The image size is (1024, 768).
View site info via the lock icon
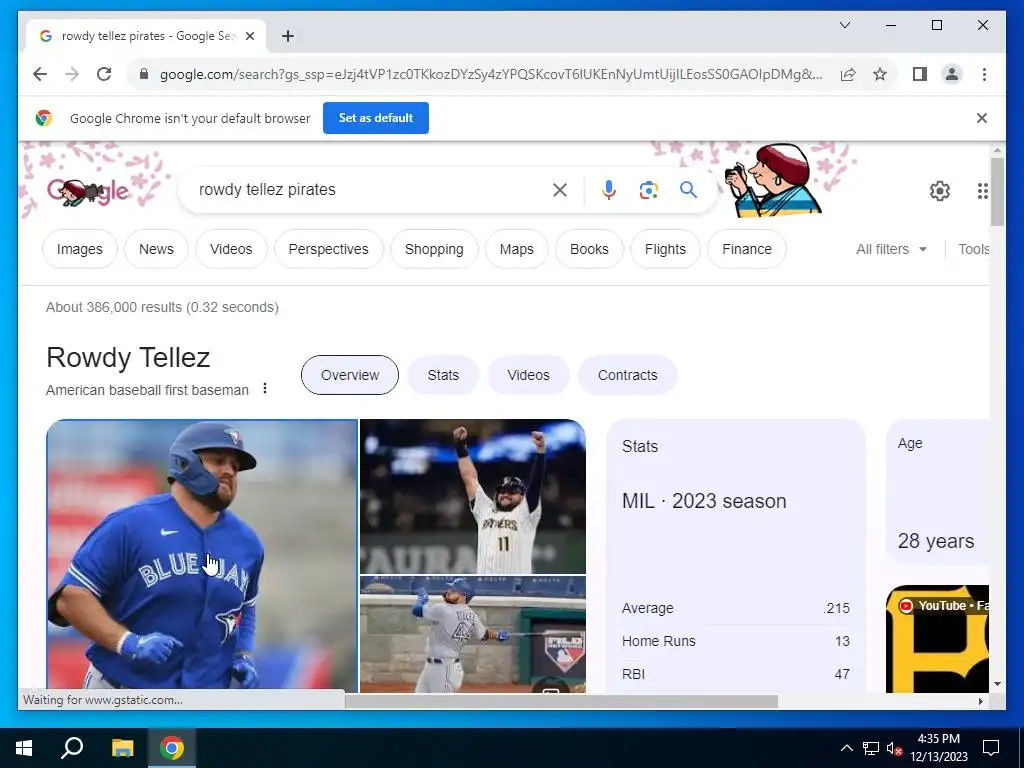tap(144, 74)
